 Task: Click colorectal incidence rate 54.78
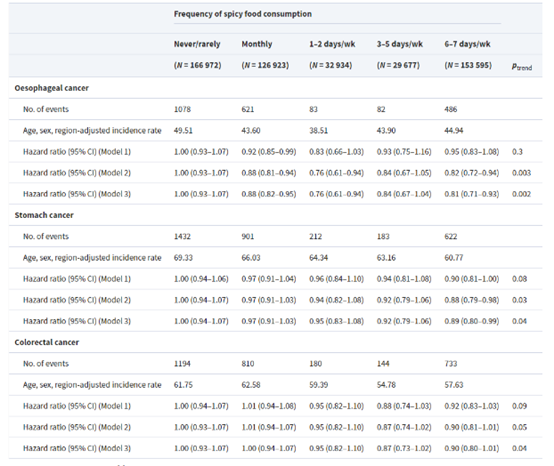pos(386,385)
